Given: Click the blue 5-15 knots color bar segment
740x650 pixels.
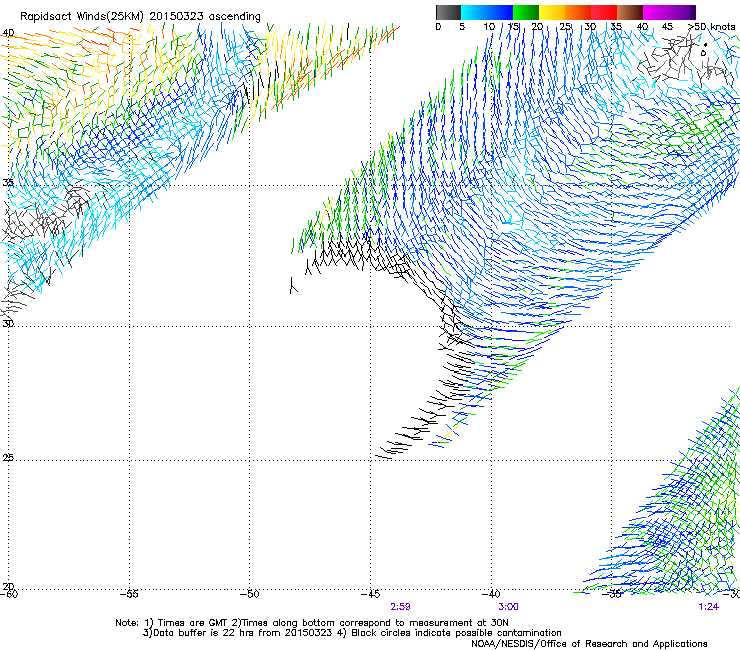Looking at the screenshot, I should coord(487,12).
